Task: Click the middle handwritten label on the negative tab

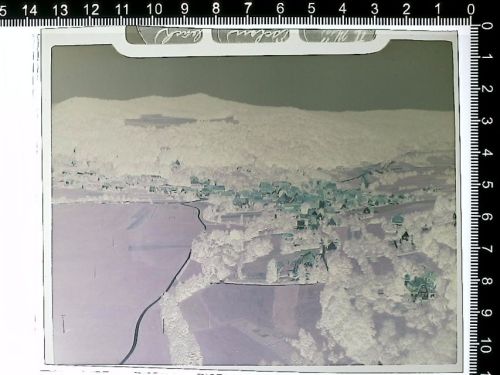Action: click(251, 35)
